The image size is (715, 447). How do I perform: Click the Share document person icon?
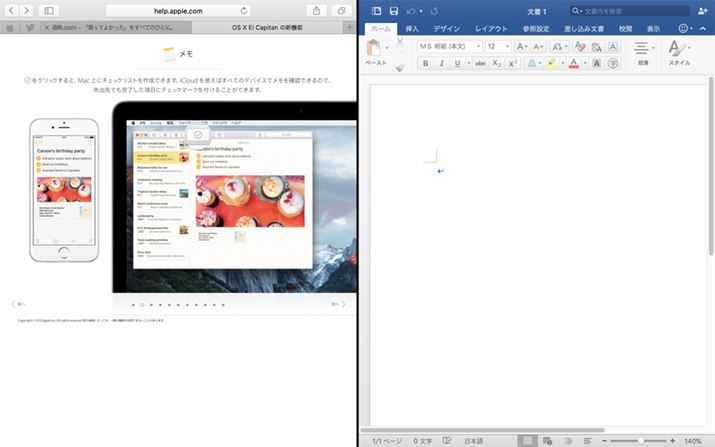click(x=702, y=11)
